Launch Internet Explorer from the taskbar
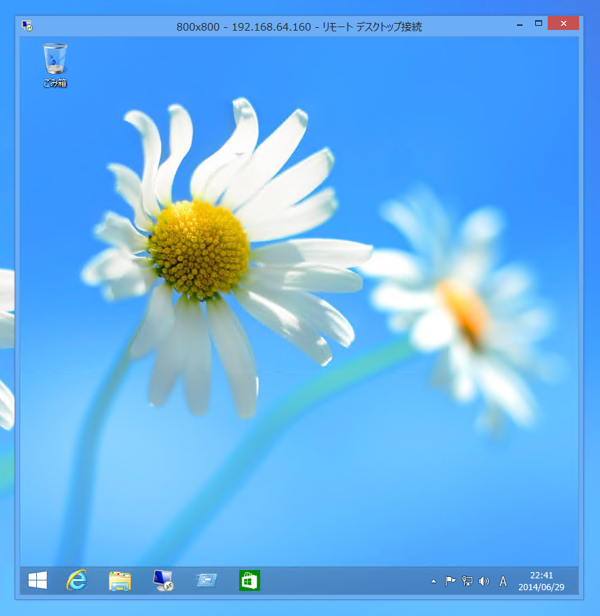This screenshot has height=616, width=600. (77, 580)
